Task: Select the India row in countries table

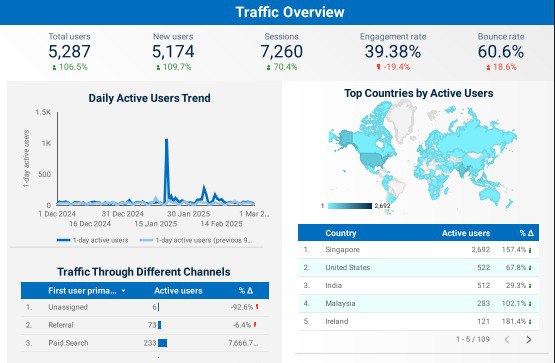Action: point(418,286)
